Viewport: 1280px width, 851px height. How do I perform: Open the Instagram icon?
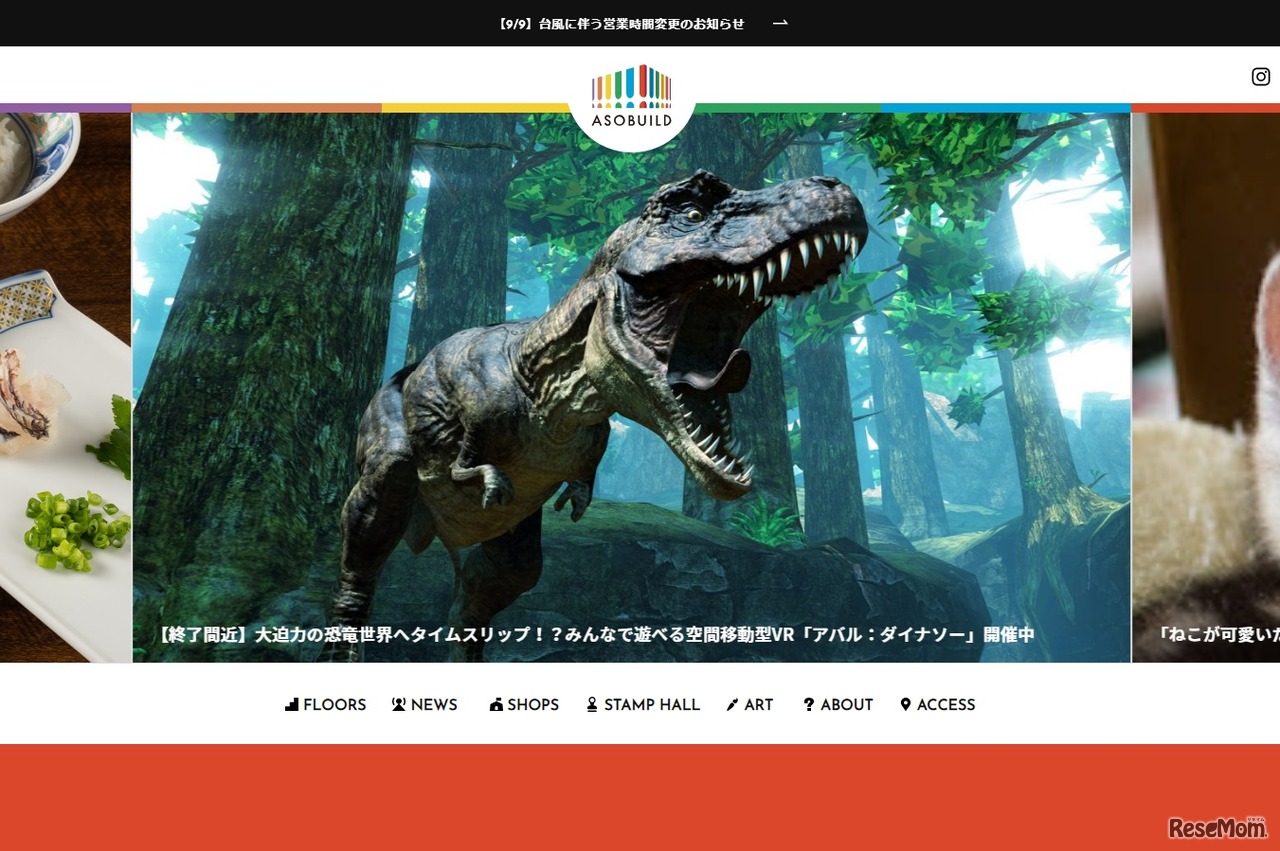click(x=1261, y=76)
